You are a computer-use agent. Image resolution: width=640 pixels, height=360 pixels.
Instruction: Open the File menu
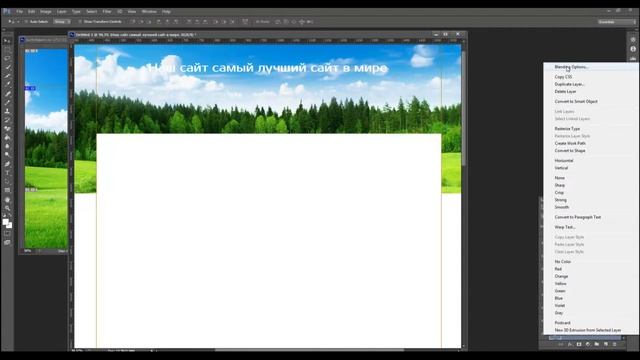click(19, 11)
